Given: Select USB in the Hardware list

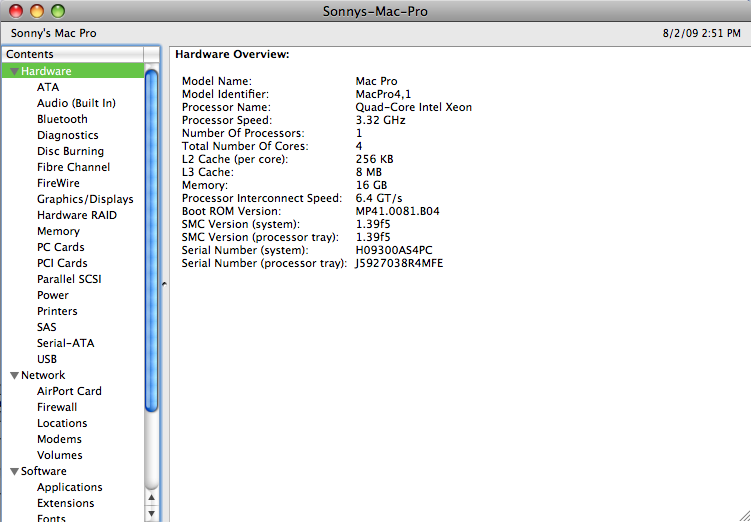Looking at the screenshot, I should tap(47, 359).
